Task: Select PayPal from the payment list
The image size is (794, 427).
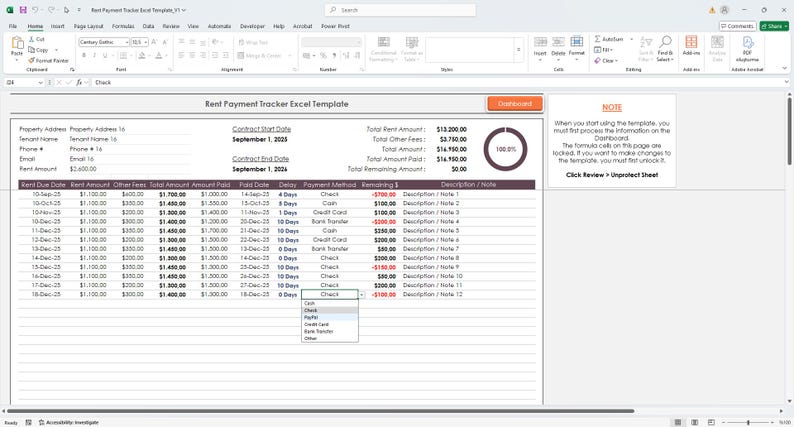Action: (330, 317)
